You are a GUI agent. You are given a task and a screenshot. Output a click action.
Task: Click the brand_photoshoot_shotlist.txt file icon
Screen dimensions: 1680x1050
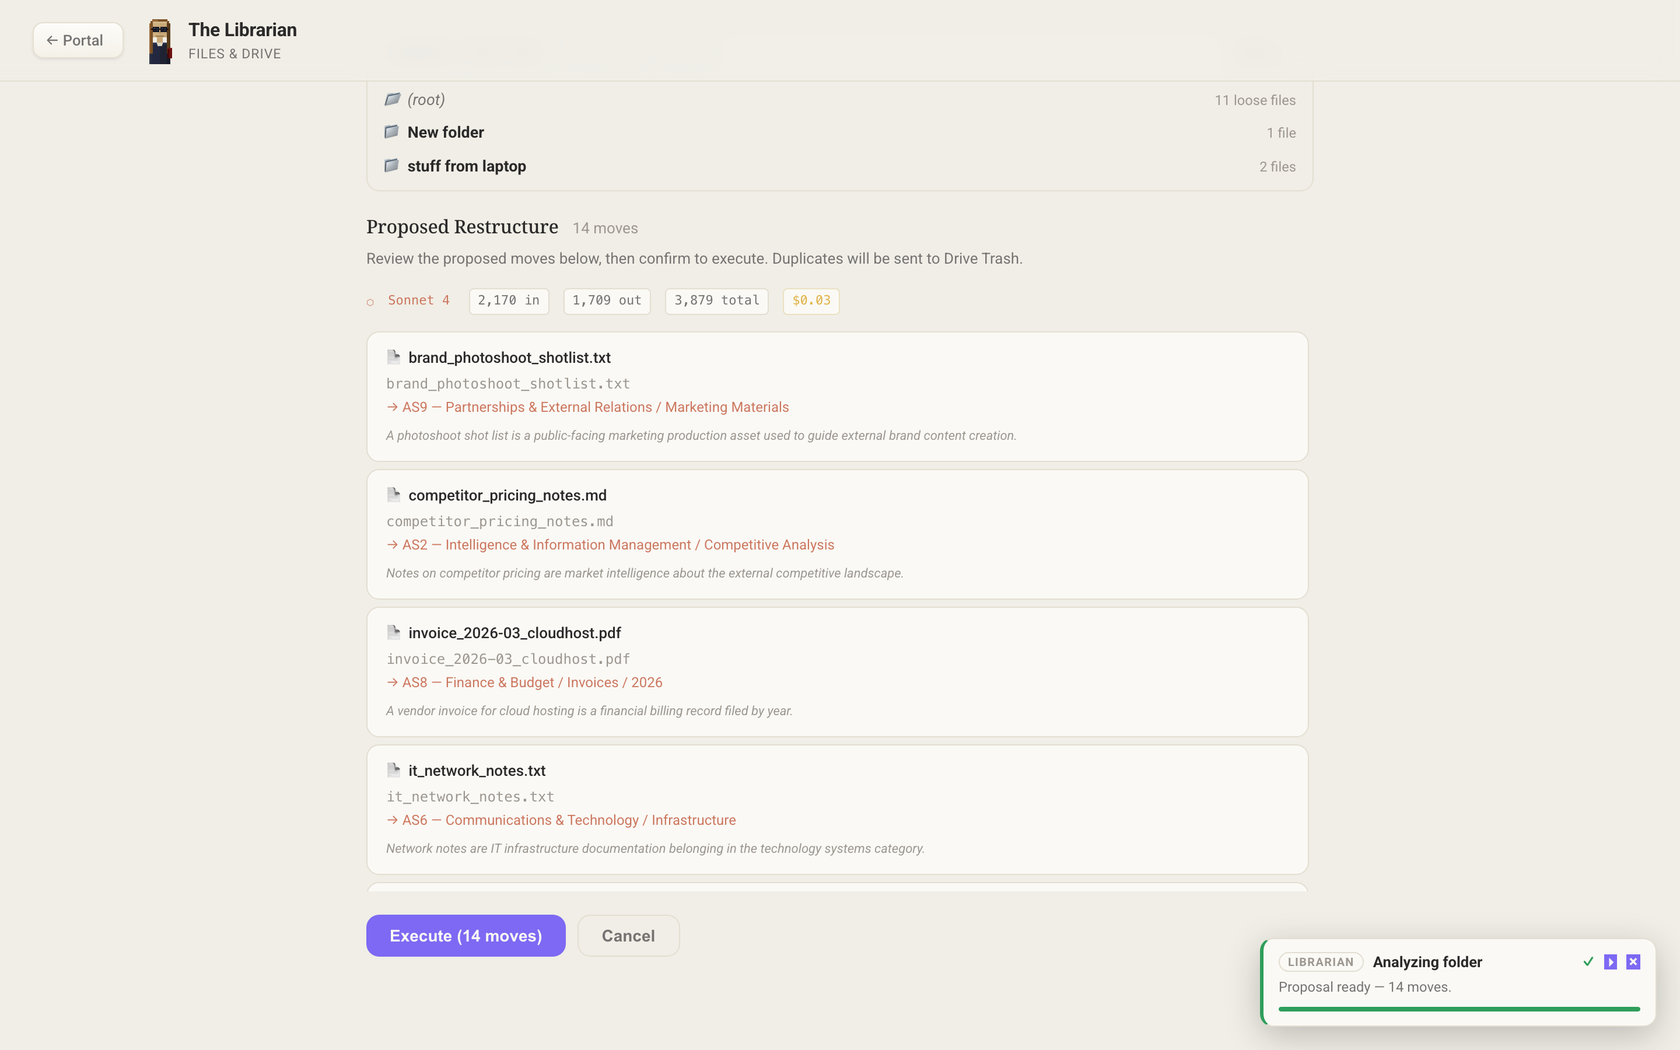394,357
